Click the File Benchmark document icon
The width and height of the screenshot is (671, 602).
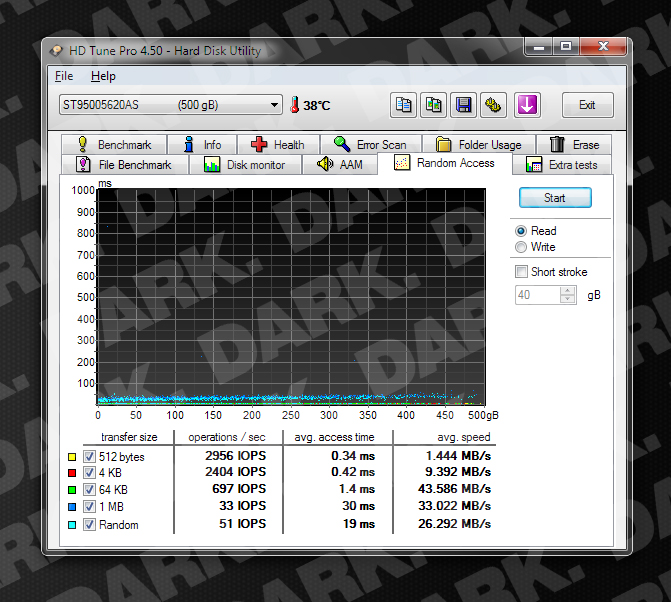point(83,164)
